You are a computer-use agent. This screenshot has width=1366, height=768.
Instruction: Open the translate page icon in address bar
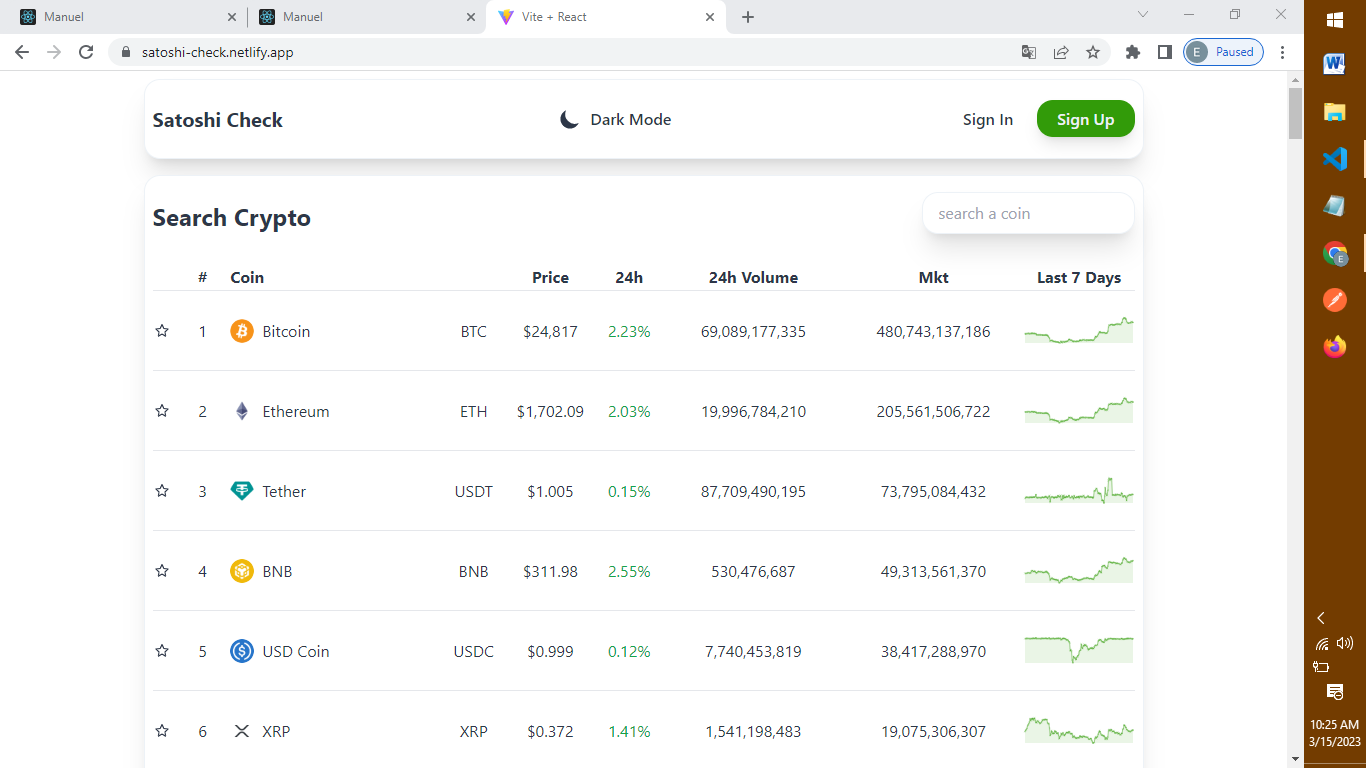(x=1029, y=52)
